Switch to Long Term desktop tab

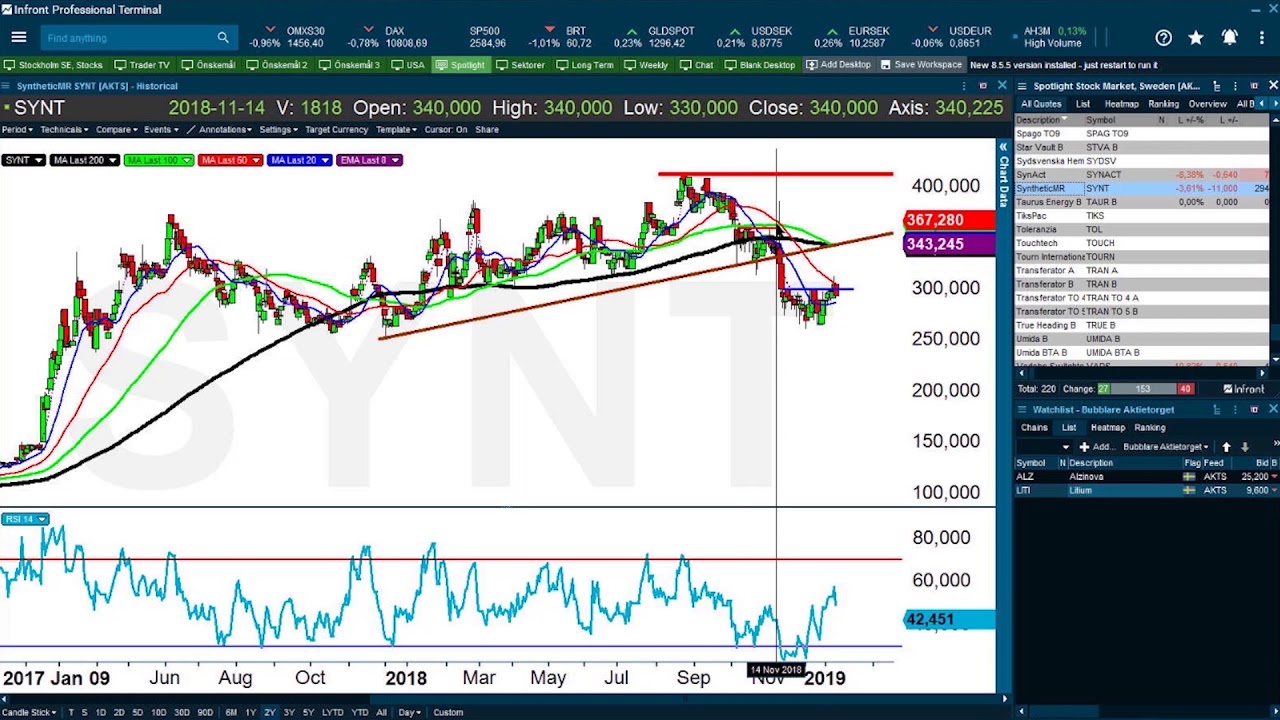pyautogui.click(x=585, y=65)
